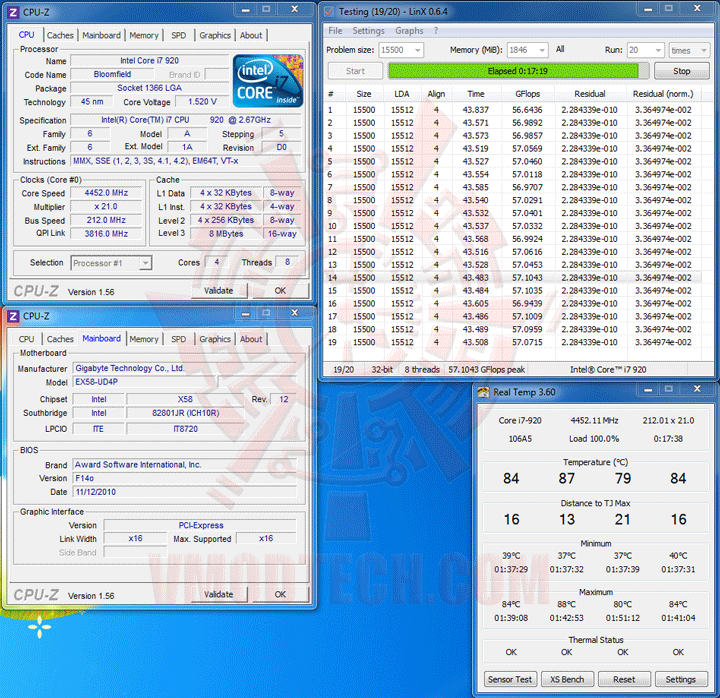Click Validate in the top CPU-Z window
The height and width of the screenshot is (698, 720).
219,291
